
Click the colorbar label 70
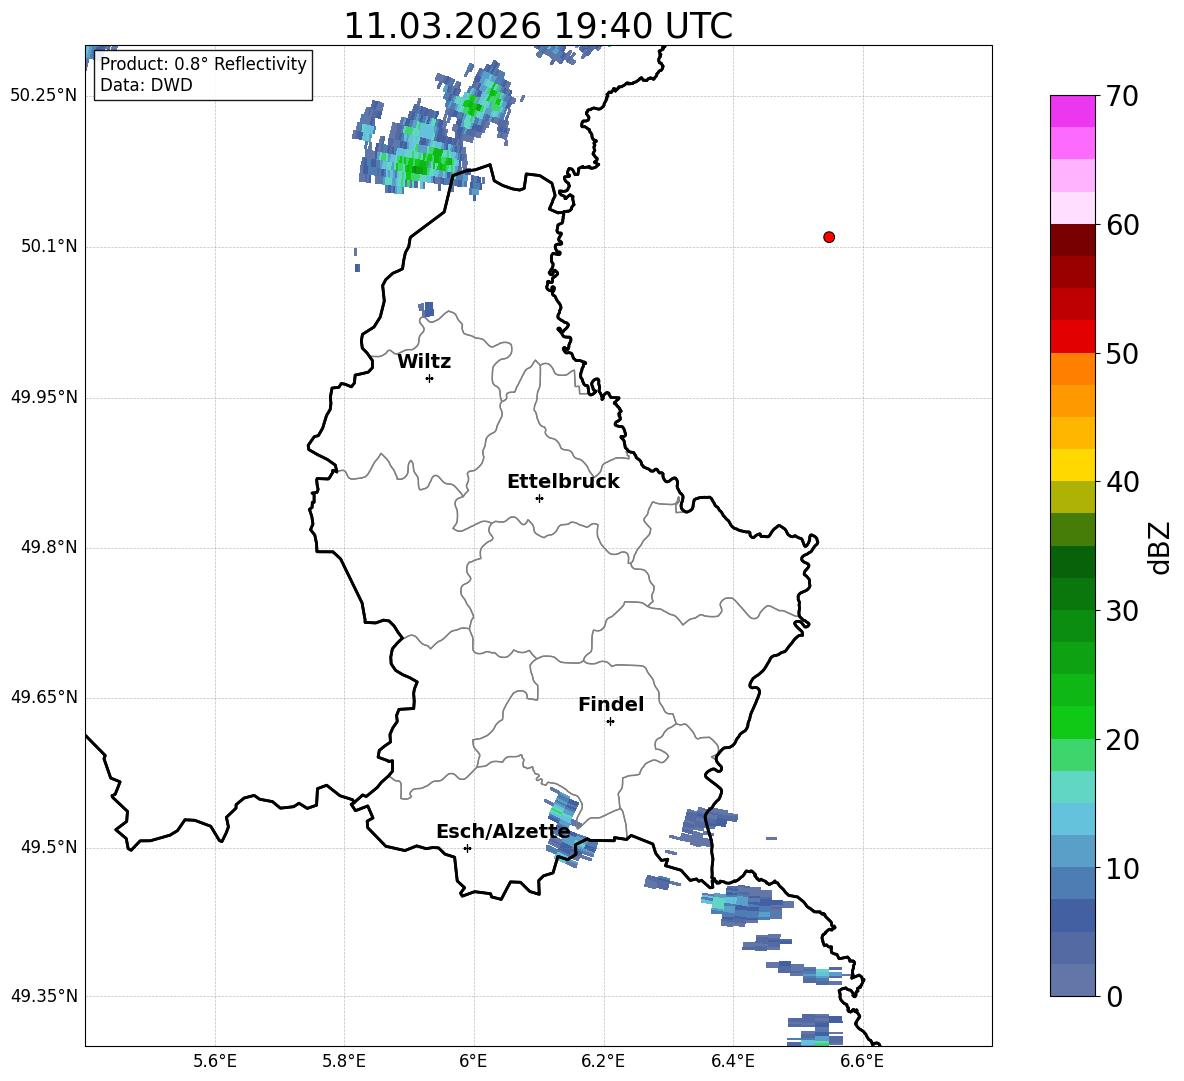(1122, 97)
